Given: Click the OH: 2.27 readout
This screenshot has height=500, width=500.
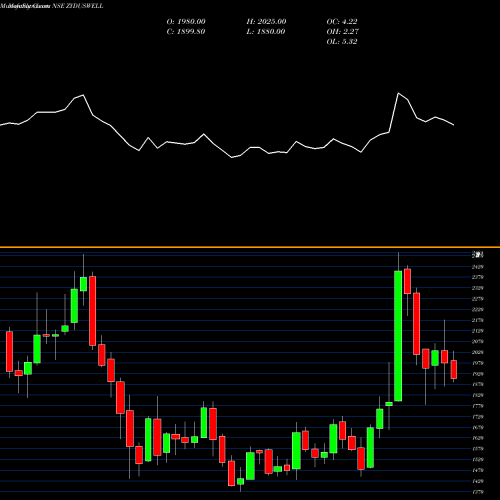Looking at the screenshot, I should (343, 32).
